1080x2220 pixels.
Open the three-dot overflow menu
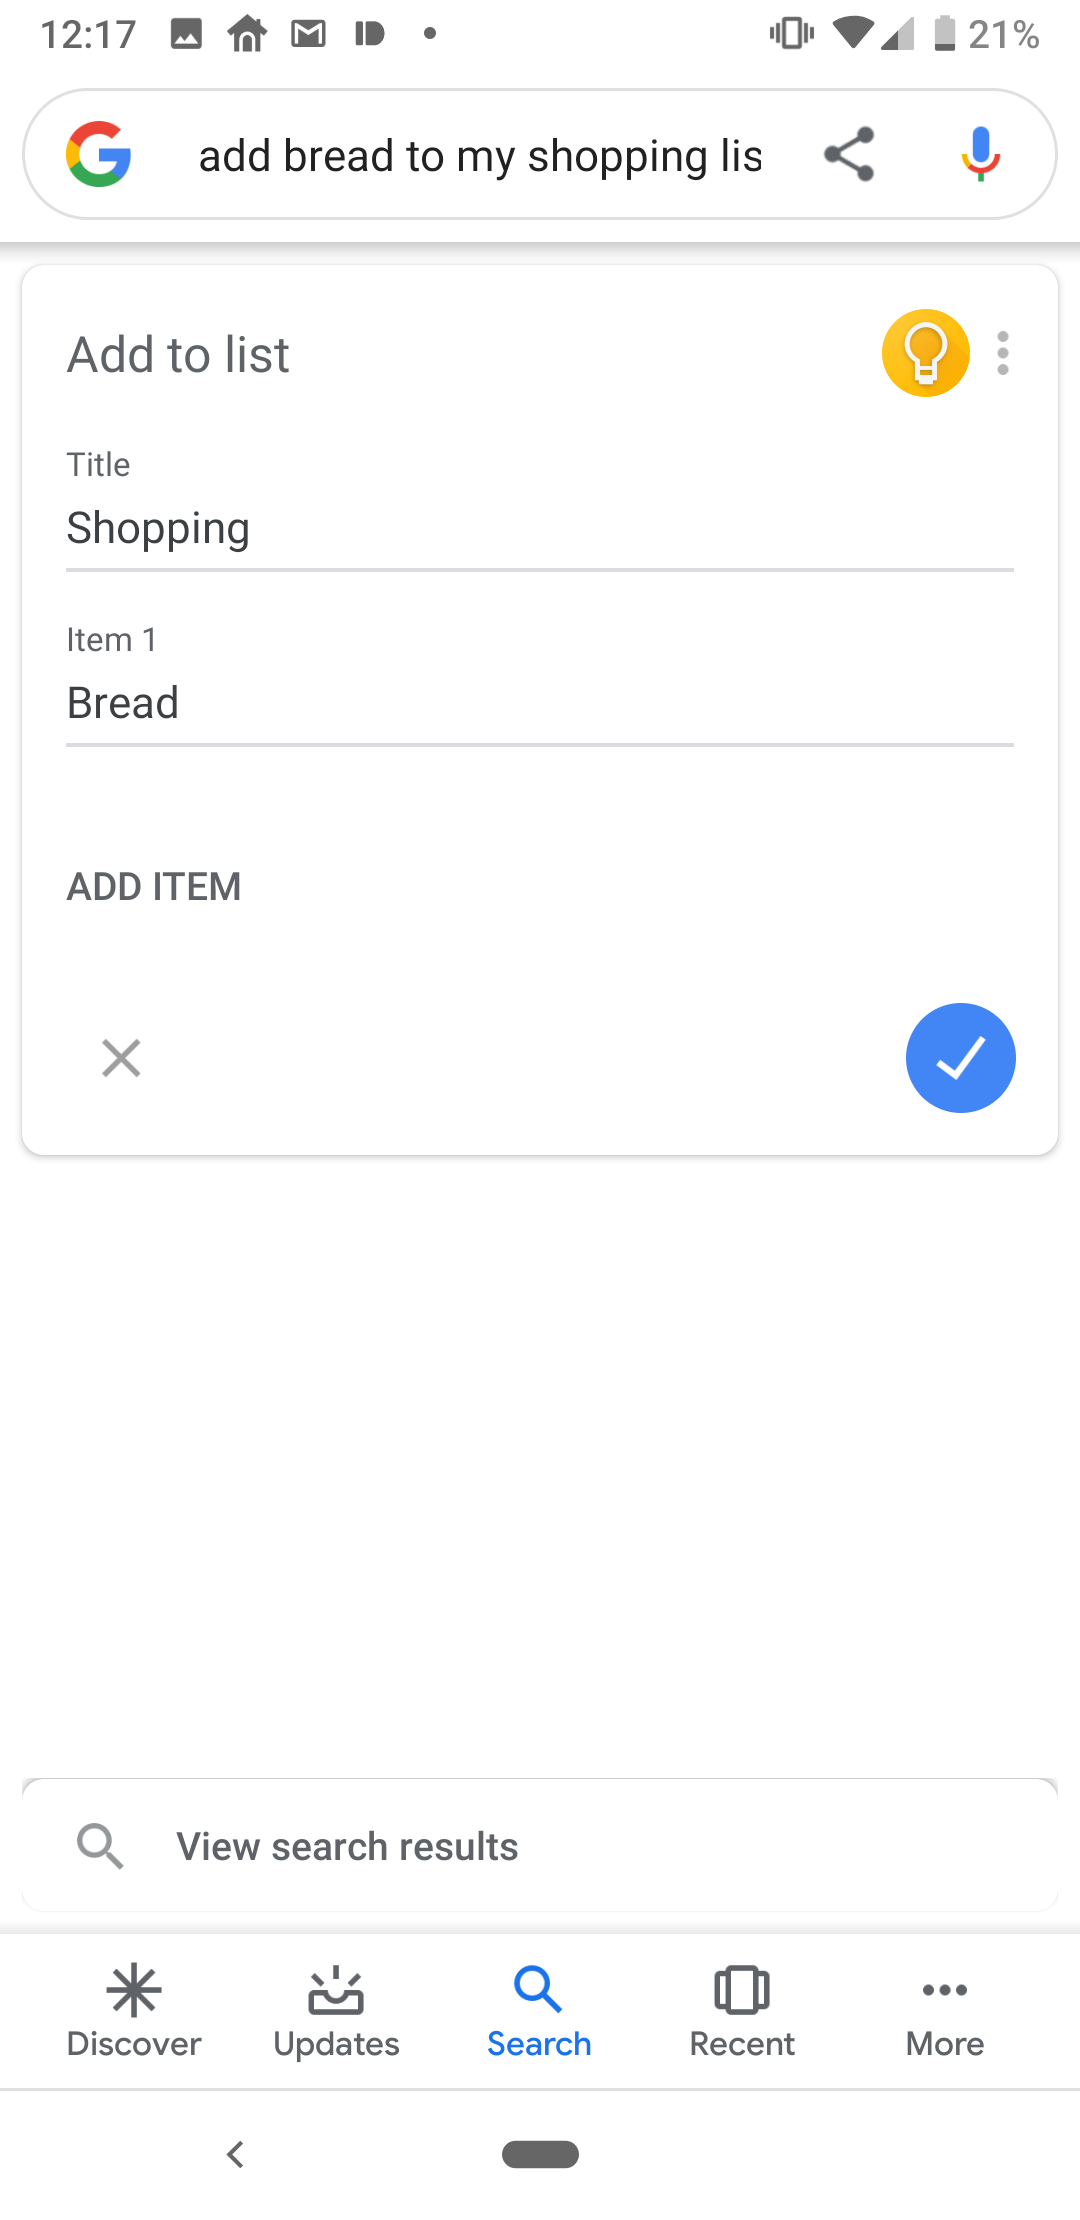pos(1003,353)
